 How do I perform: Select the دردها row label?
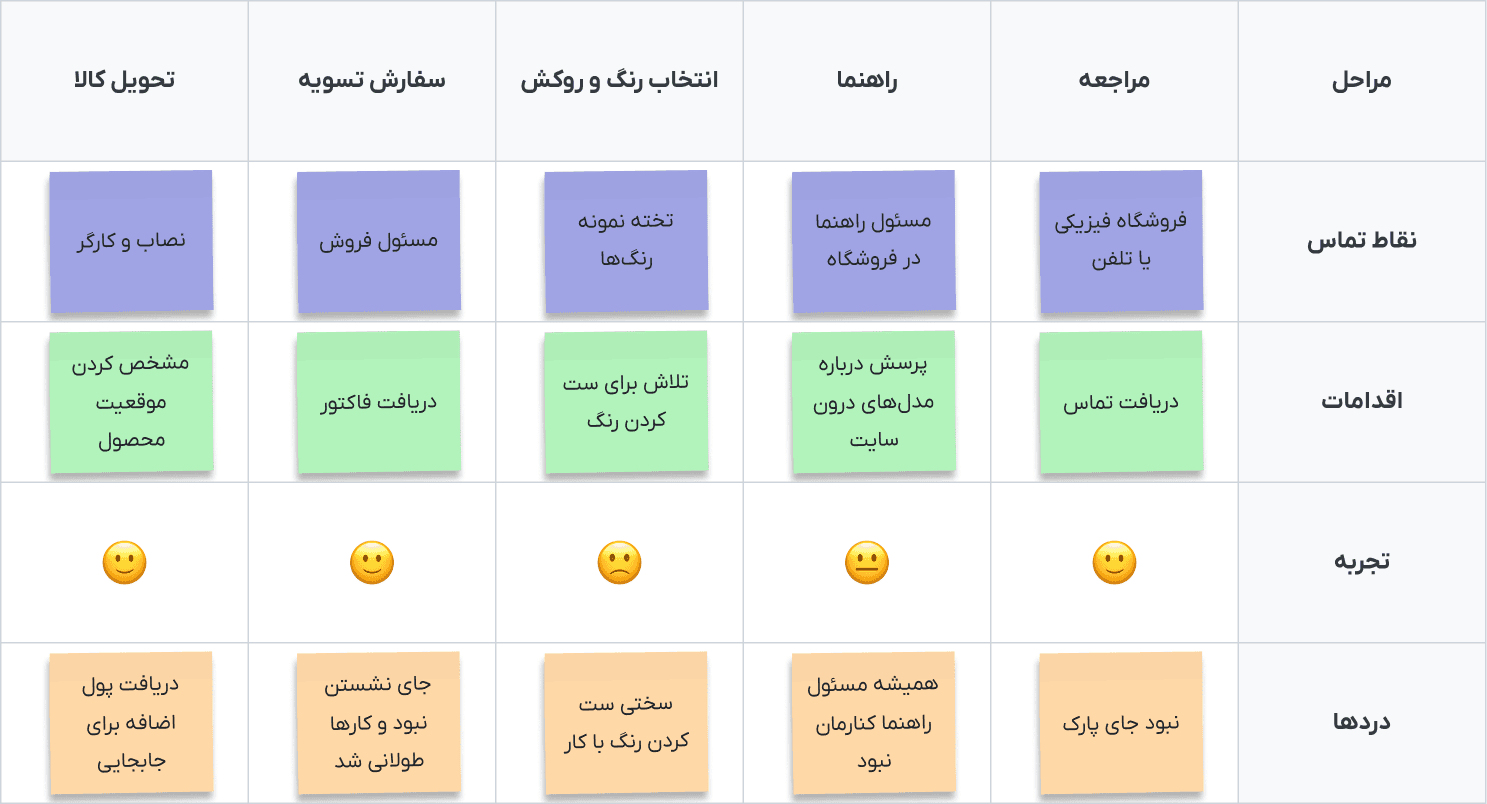tap(1361, 723)
